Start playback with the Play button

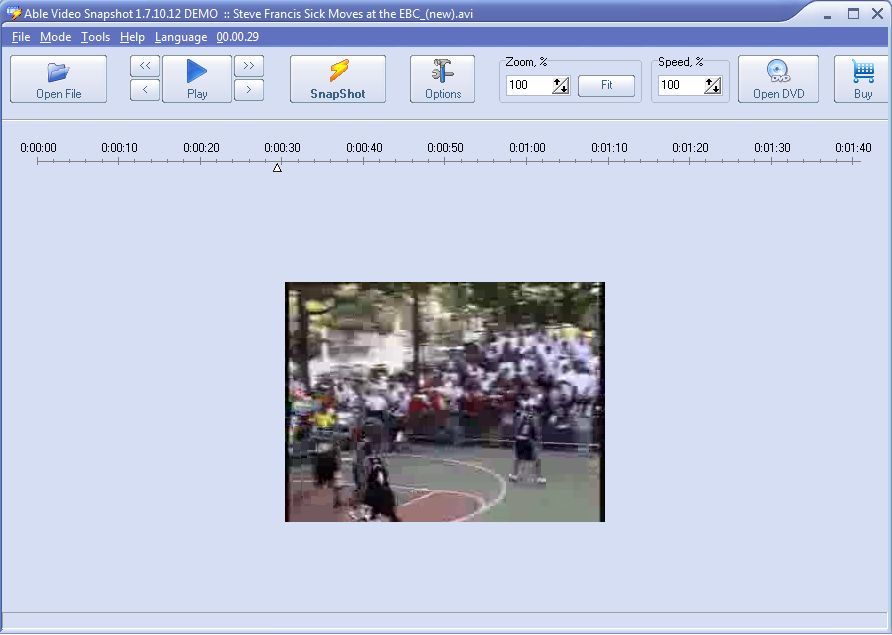point(196,79)
